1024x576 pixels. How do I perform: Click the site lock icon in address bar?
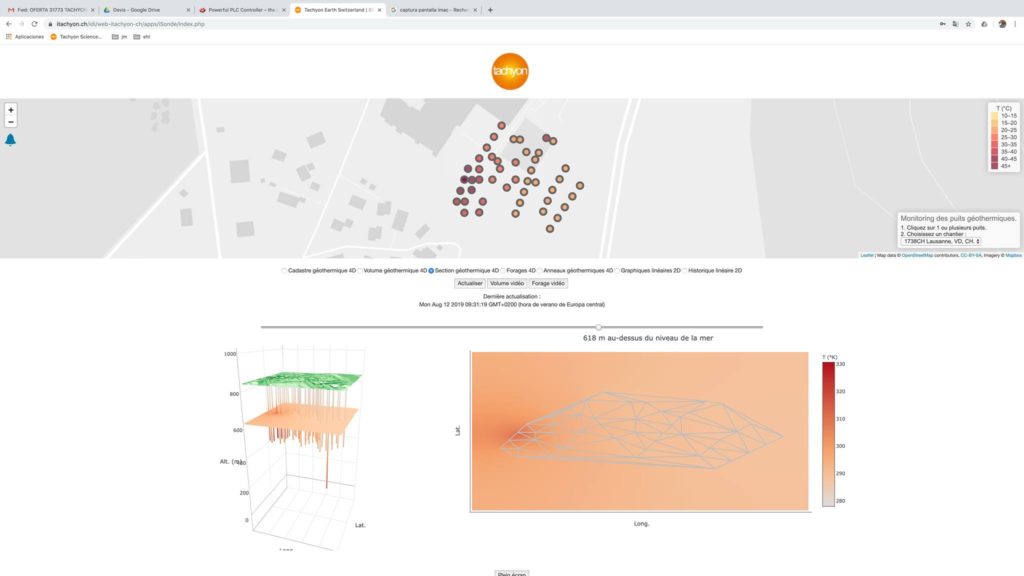[50, 24]
